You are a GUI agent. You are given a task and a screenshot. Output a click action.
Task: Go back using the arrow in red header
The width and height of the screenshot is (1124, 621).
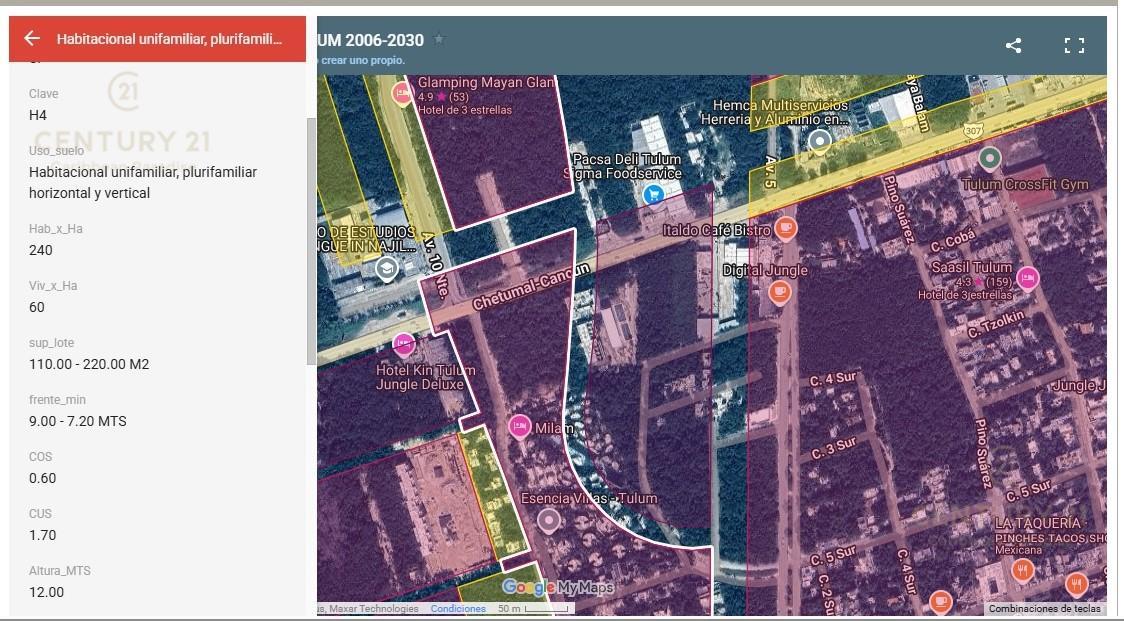pos(32,38)
